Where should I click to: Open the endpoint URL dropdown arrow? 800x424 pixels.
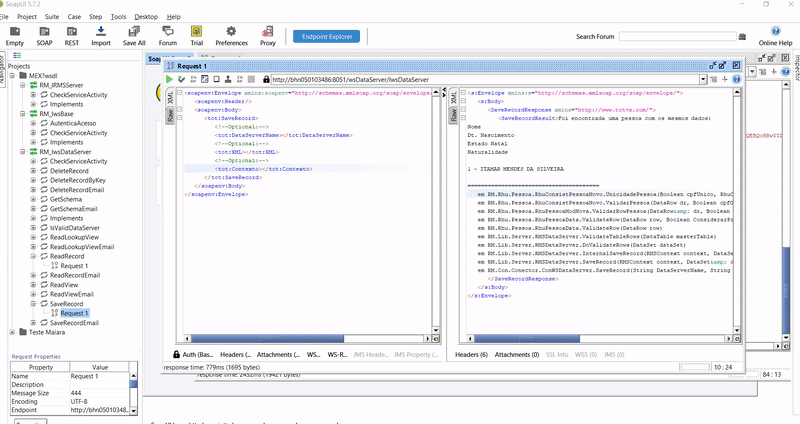(703, 80)
